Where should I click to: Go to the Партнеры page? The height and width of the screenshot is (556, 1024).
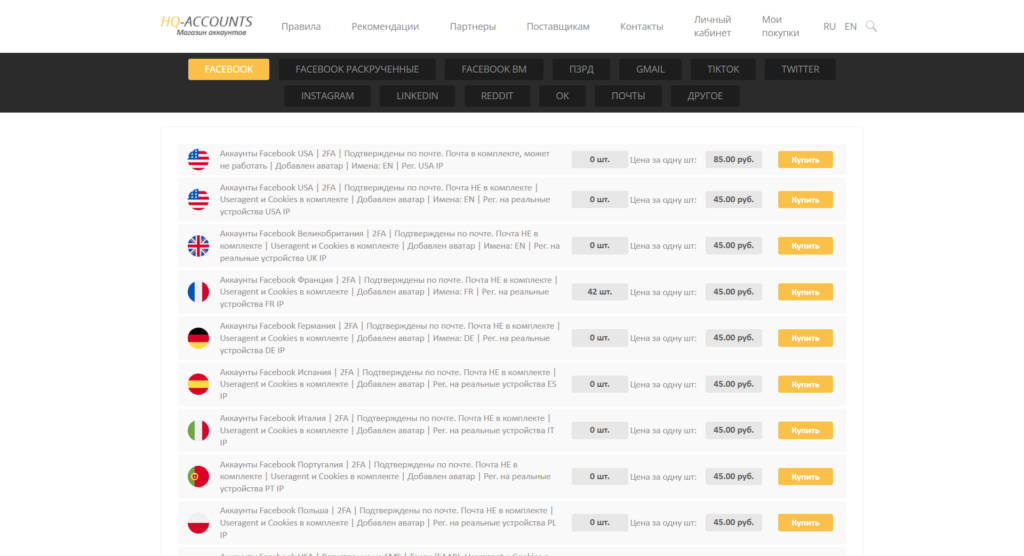pos(473,26)
